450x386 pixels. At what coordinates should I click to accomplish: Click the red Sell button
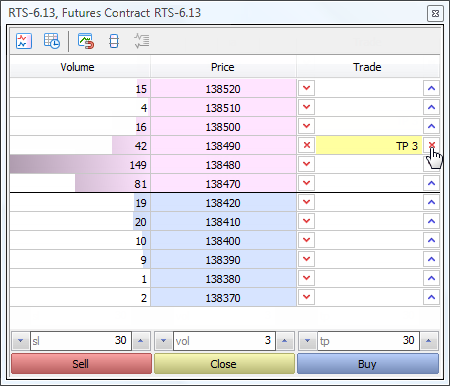81,364
